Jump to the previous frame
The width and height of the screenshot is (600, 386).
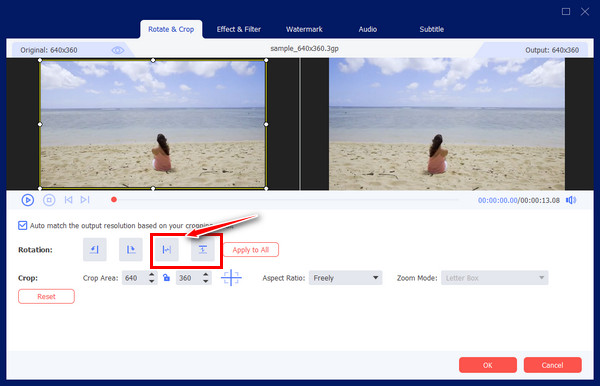click(x=68, y=200)
